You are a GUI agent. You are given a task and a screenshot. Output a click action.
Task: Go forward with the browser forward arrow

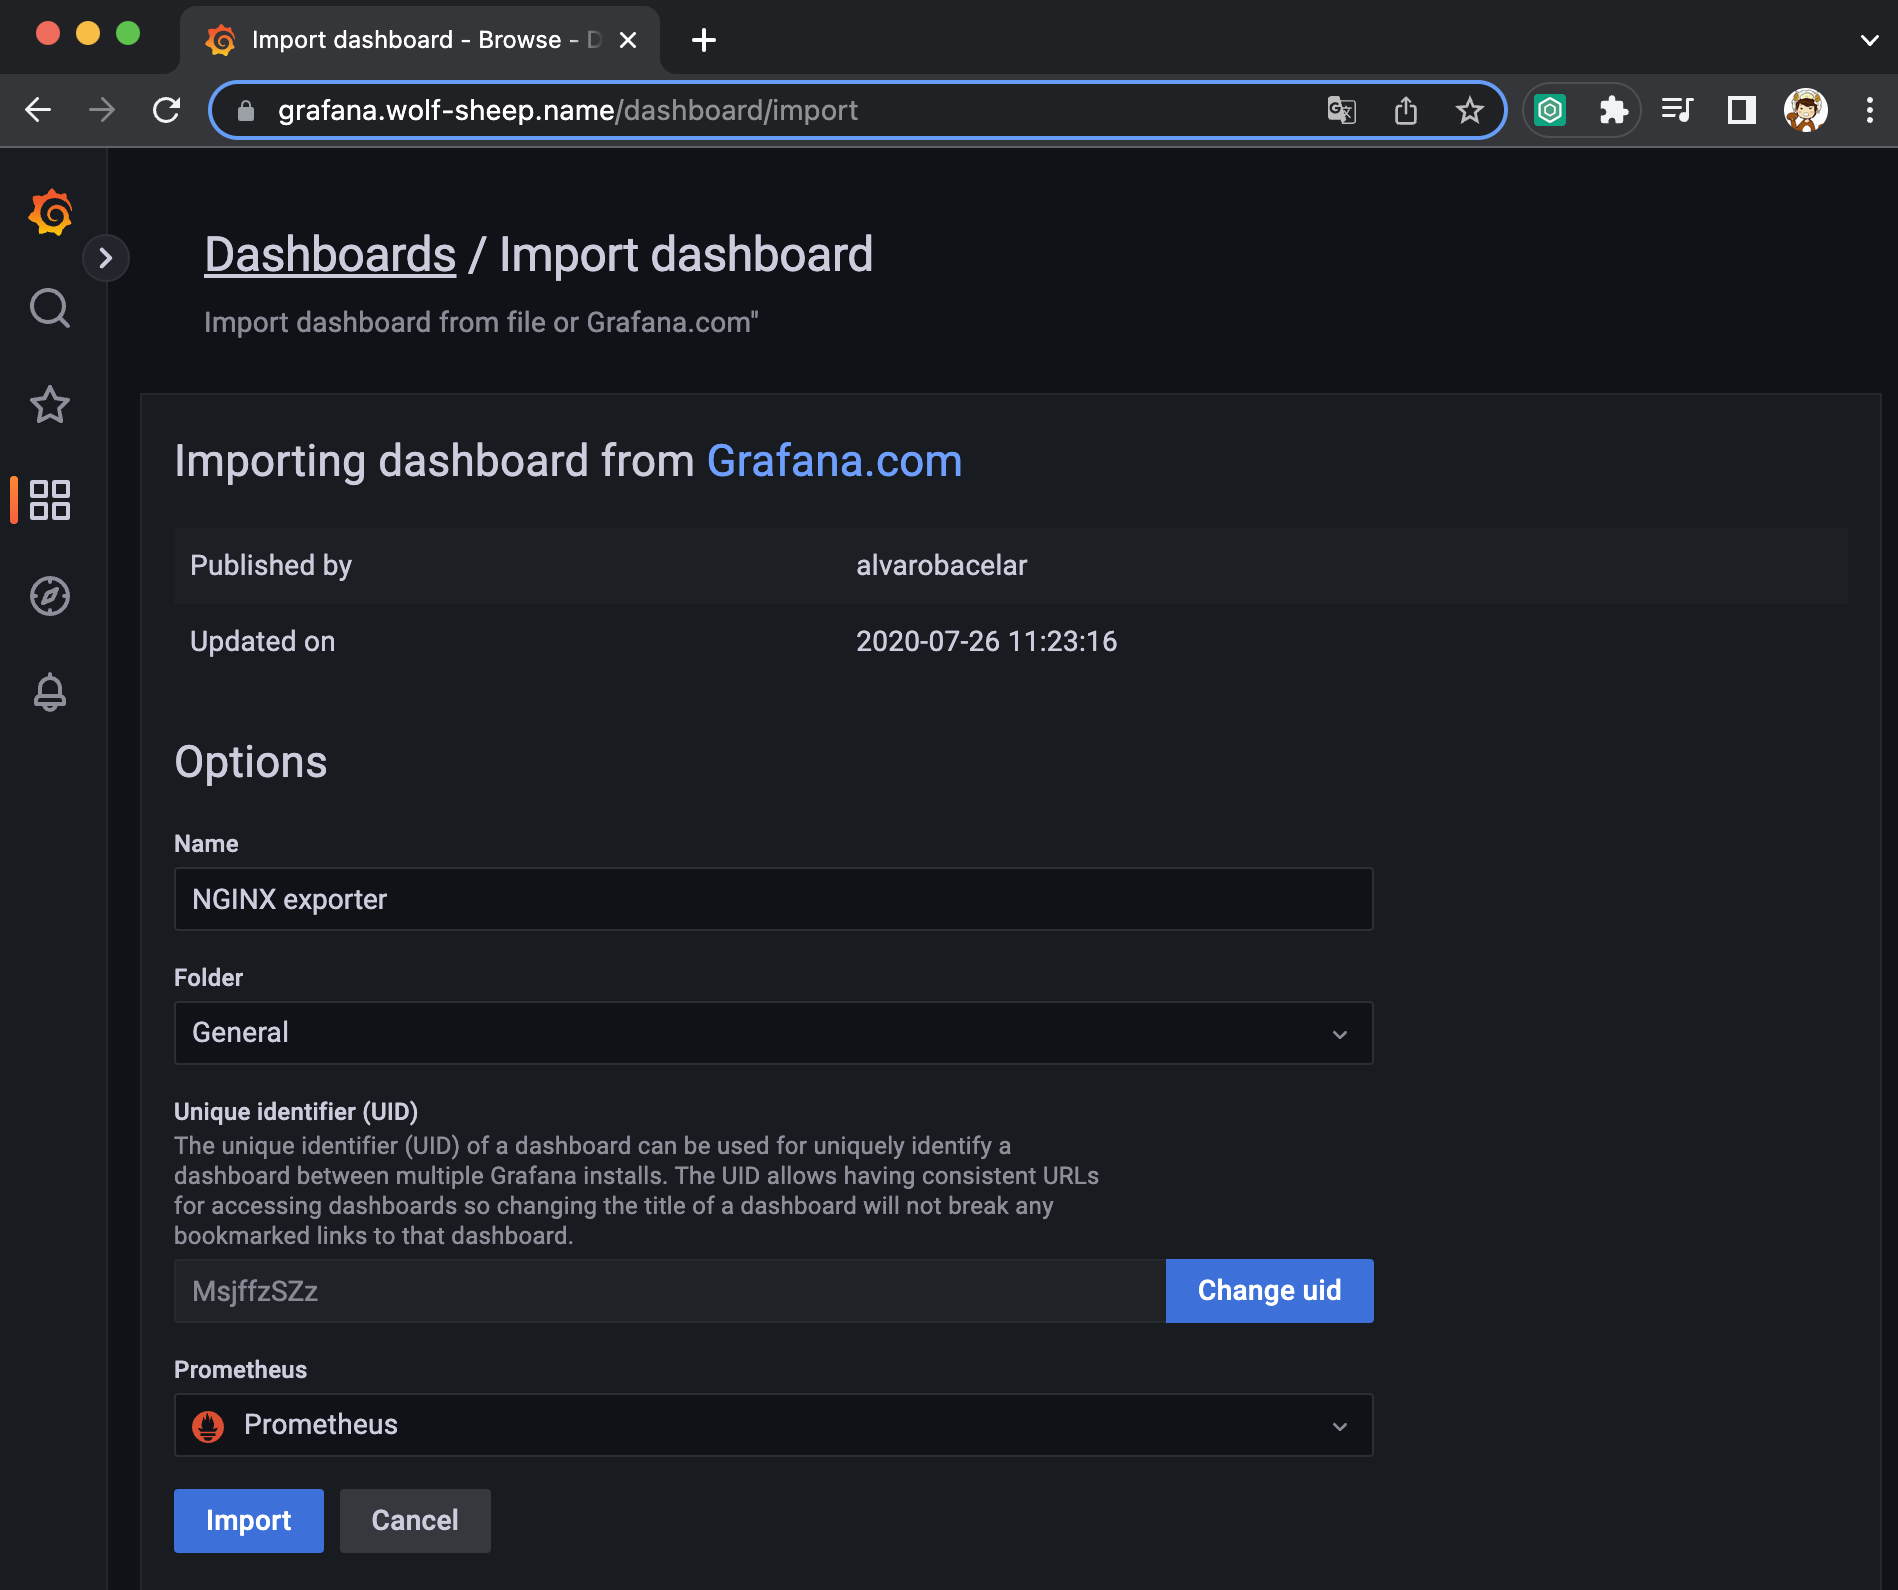click(102, 110)
